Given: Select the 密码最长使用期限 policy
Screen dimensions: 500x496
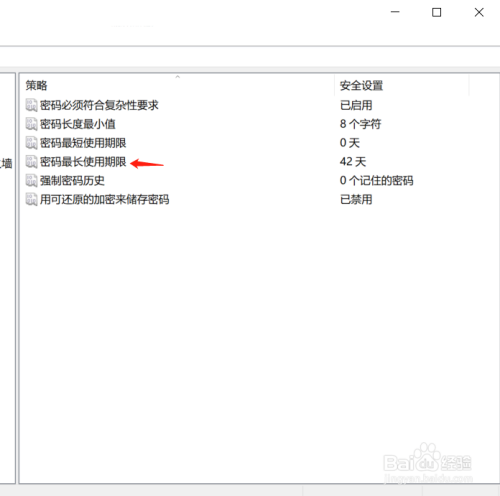Looking at the screenshot, I should click(83, 162).
